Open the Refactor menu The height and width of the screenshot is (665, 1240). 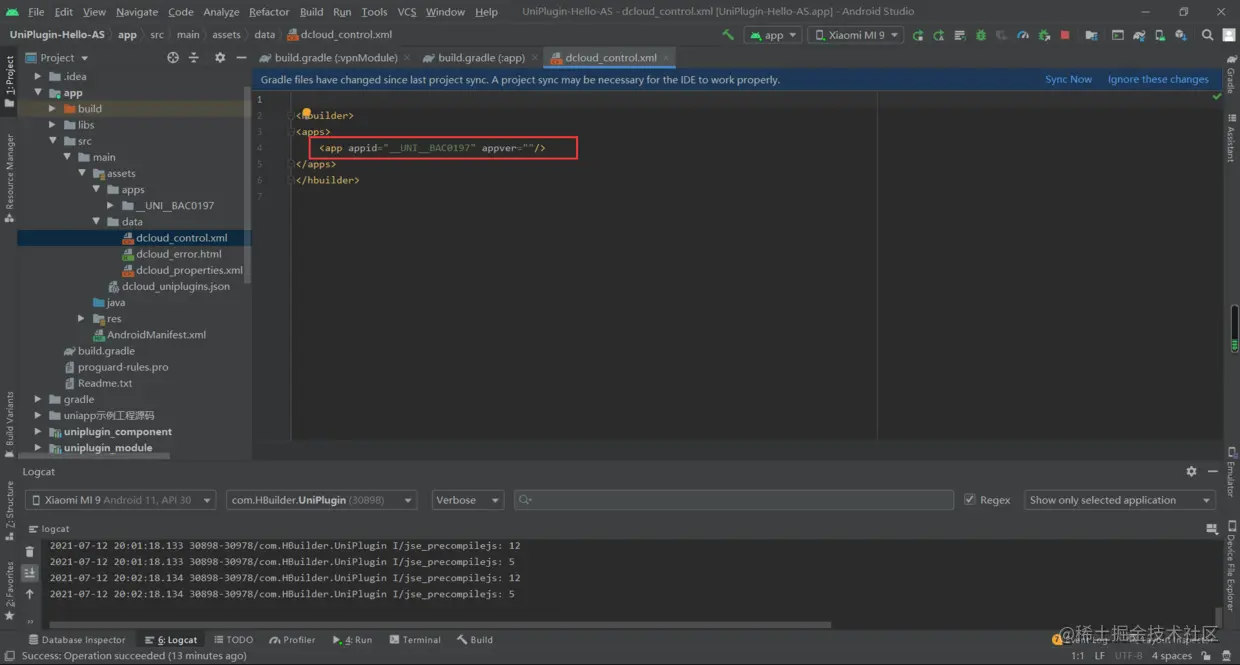pyautogui.click(x=269, y=12)
